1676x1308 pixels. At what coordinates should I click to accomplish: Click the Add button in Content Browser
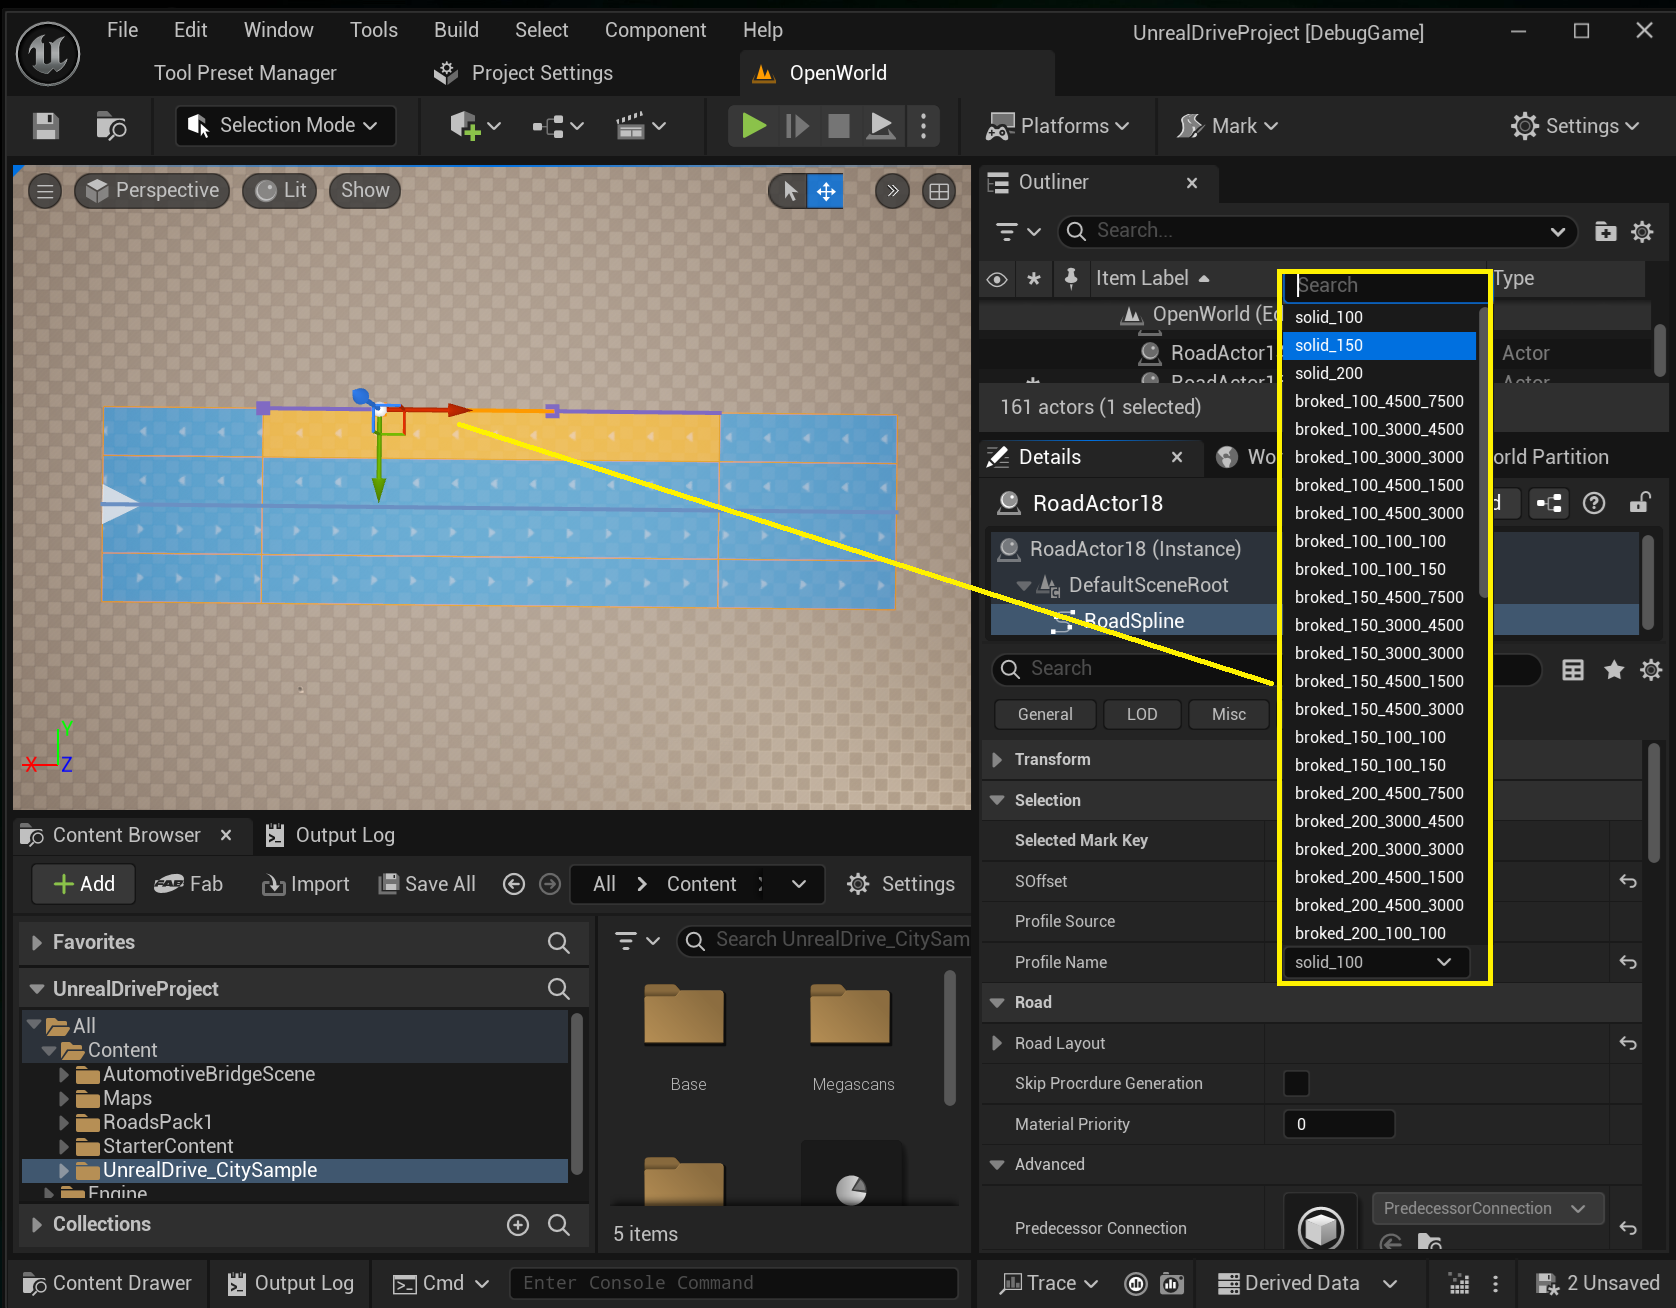pos(84,884)
